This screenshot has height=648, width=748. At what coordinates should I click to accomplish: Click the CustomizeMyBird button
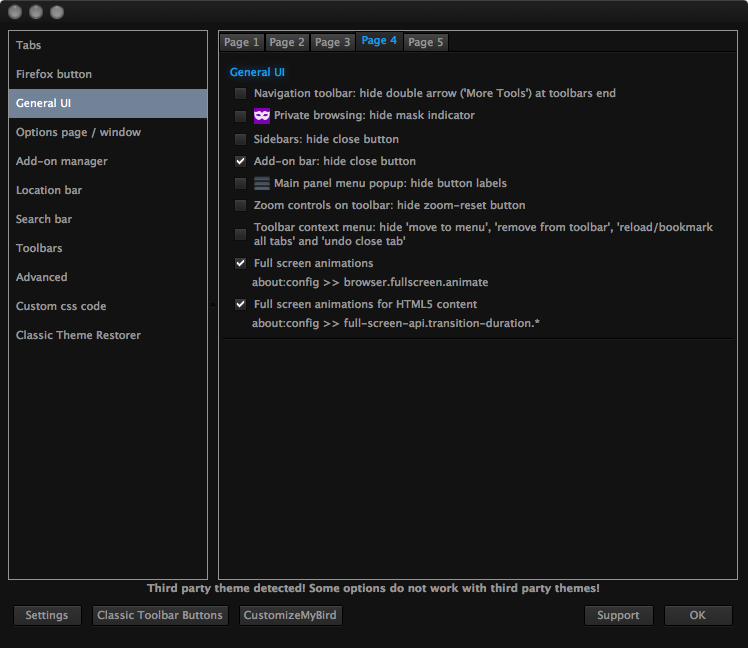(290, 616)
